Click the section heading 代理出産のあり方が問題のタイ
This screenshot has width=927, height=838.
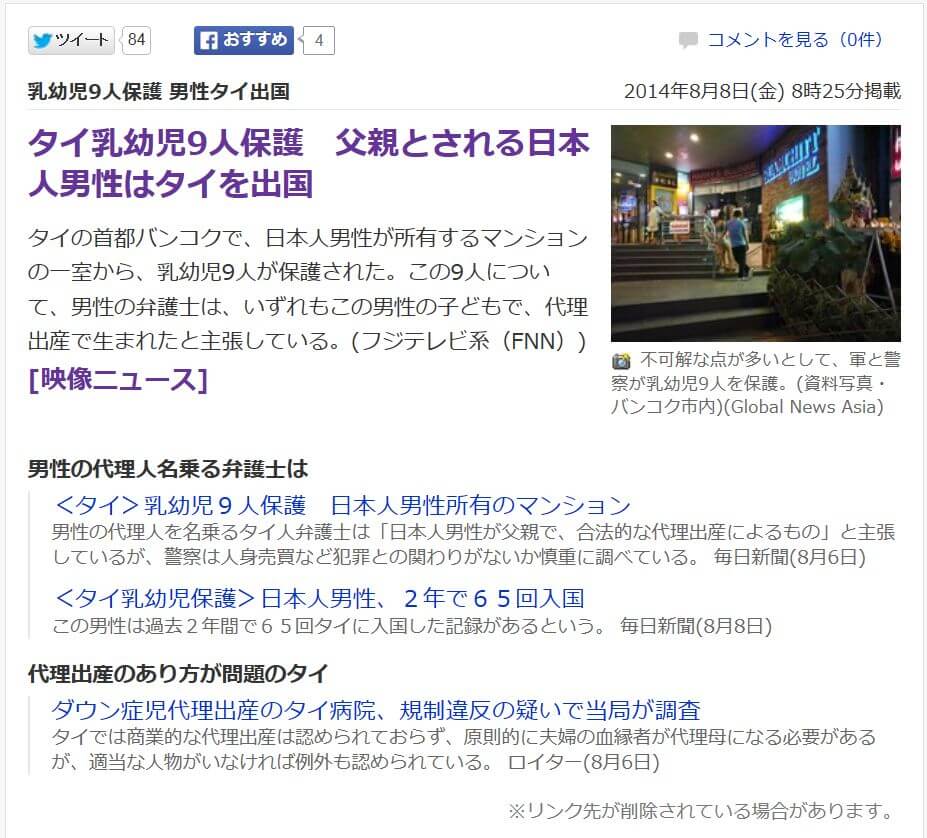(x=178, y=674)
